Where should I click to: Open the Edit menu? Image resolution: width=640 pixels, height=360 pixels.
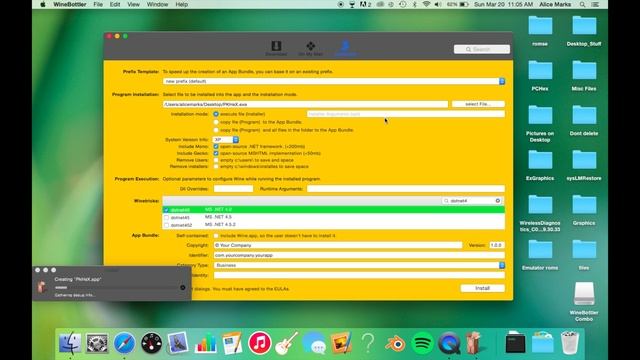pyautogui.click(x=115, y=4)
